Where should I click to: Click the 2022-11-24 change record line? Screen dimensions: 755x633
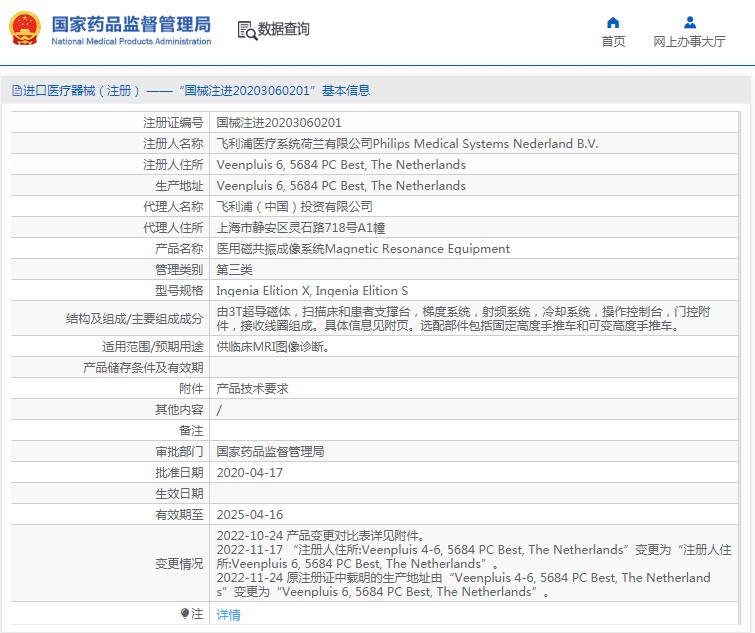463,584
